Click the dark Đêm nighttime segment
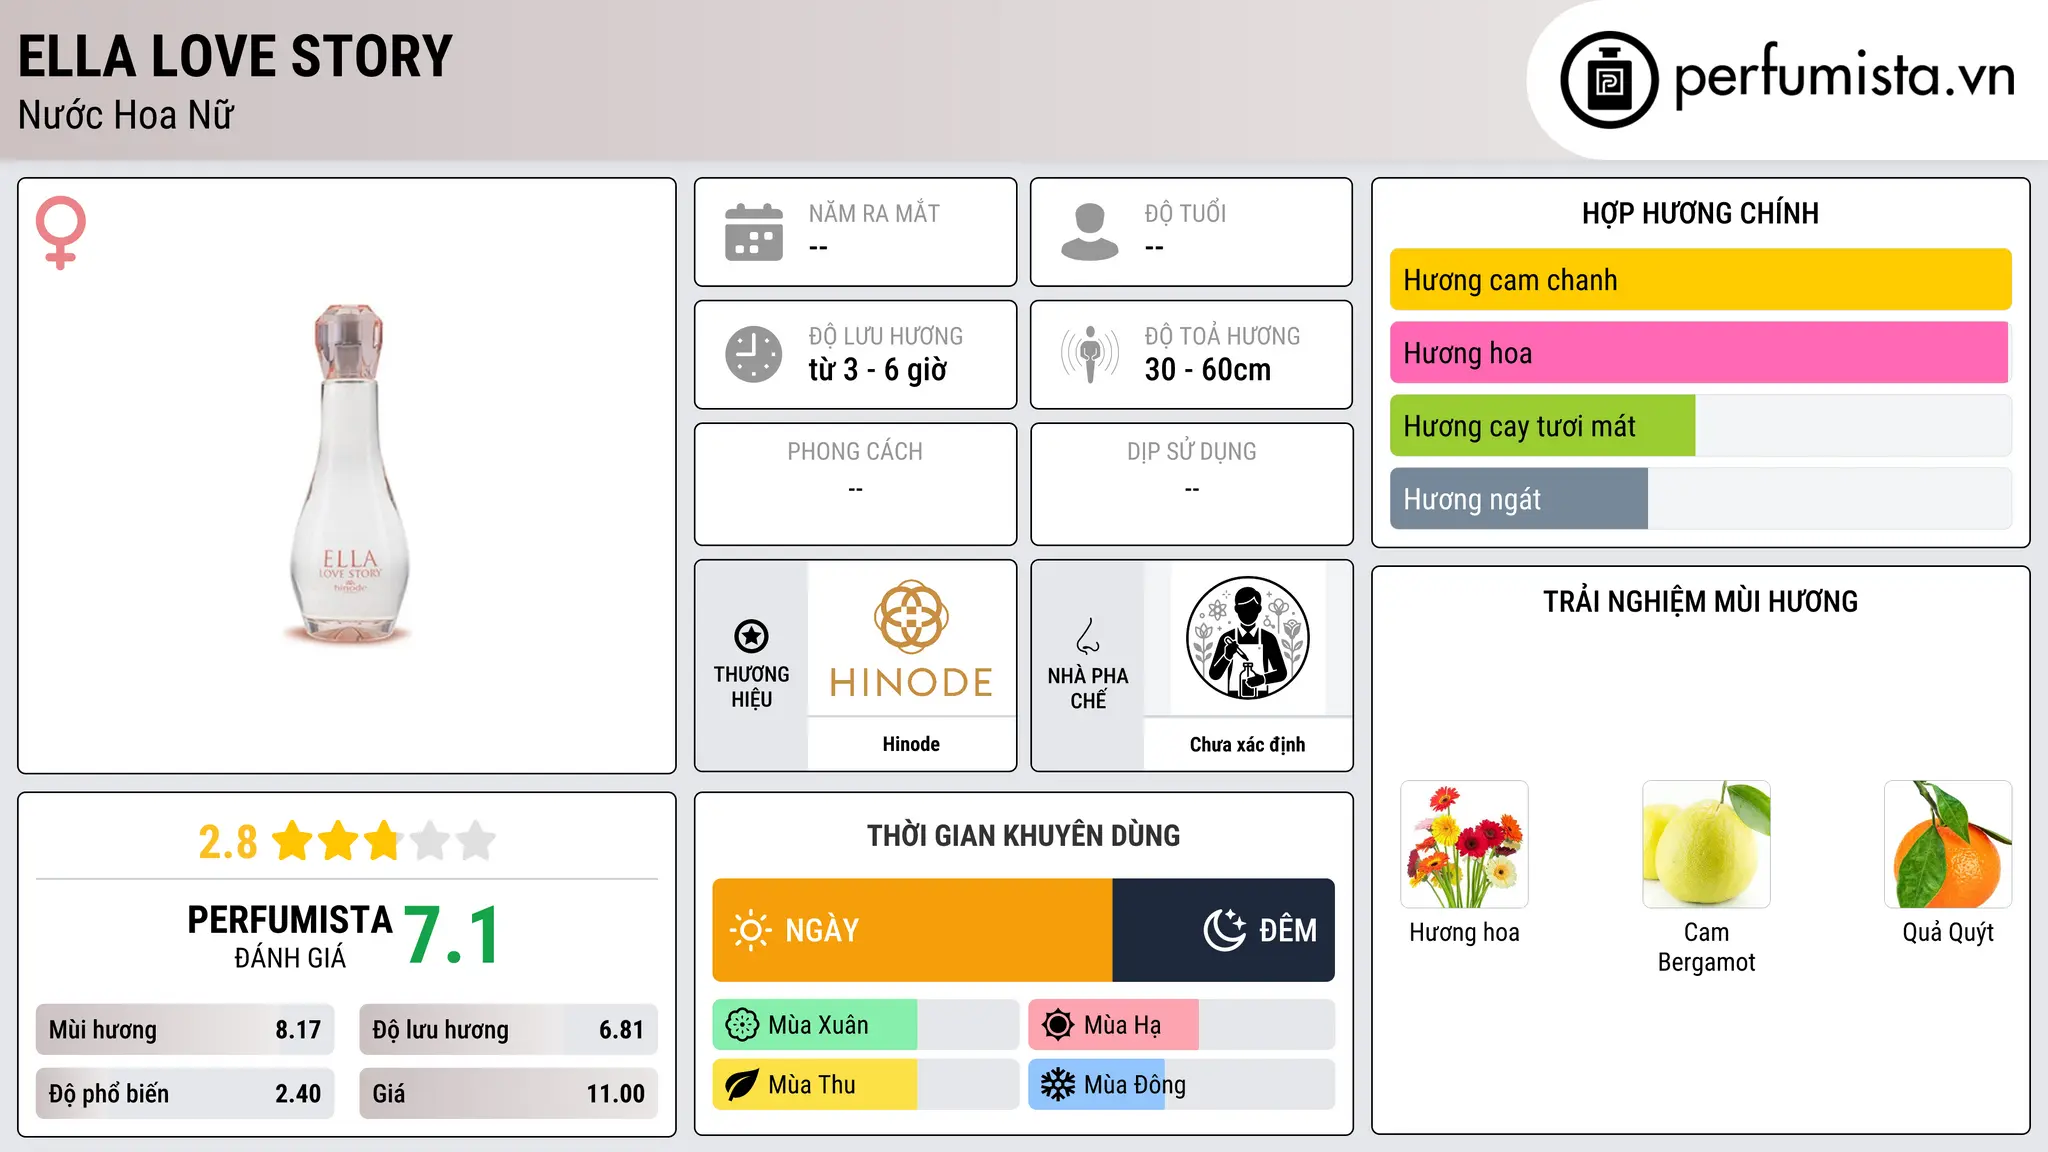 pyautogui.click(x=1223, y=930)
